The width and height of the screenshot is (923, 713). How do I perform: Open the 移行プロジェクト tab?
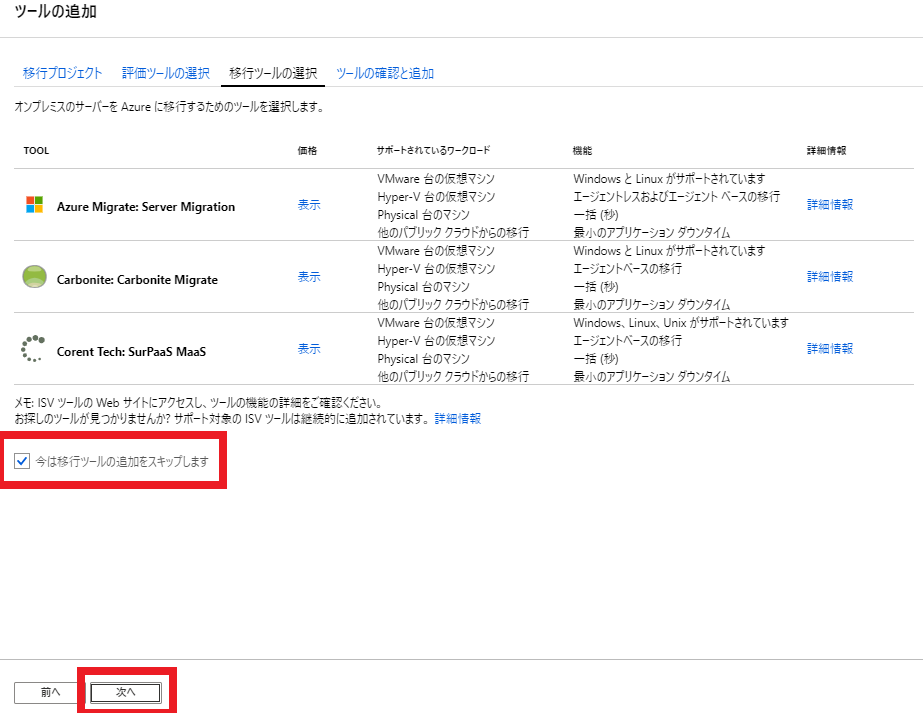click(x=62, y=73)
